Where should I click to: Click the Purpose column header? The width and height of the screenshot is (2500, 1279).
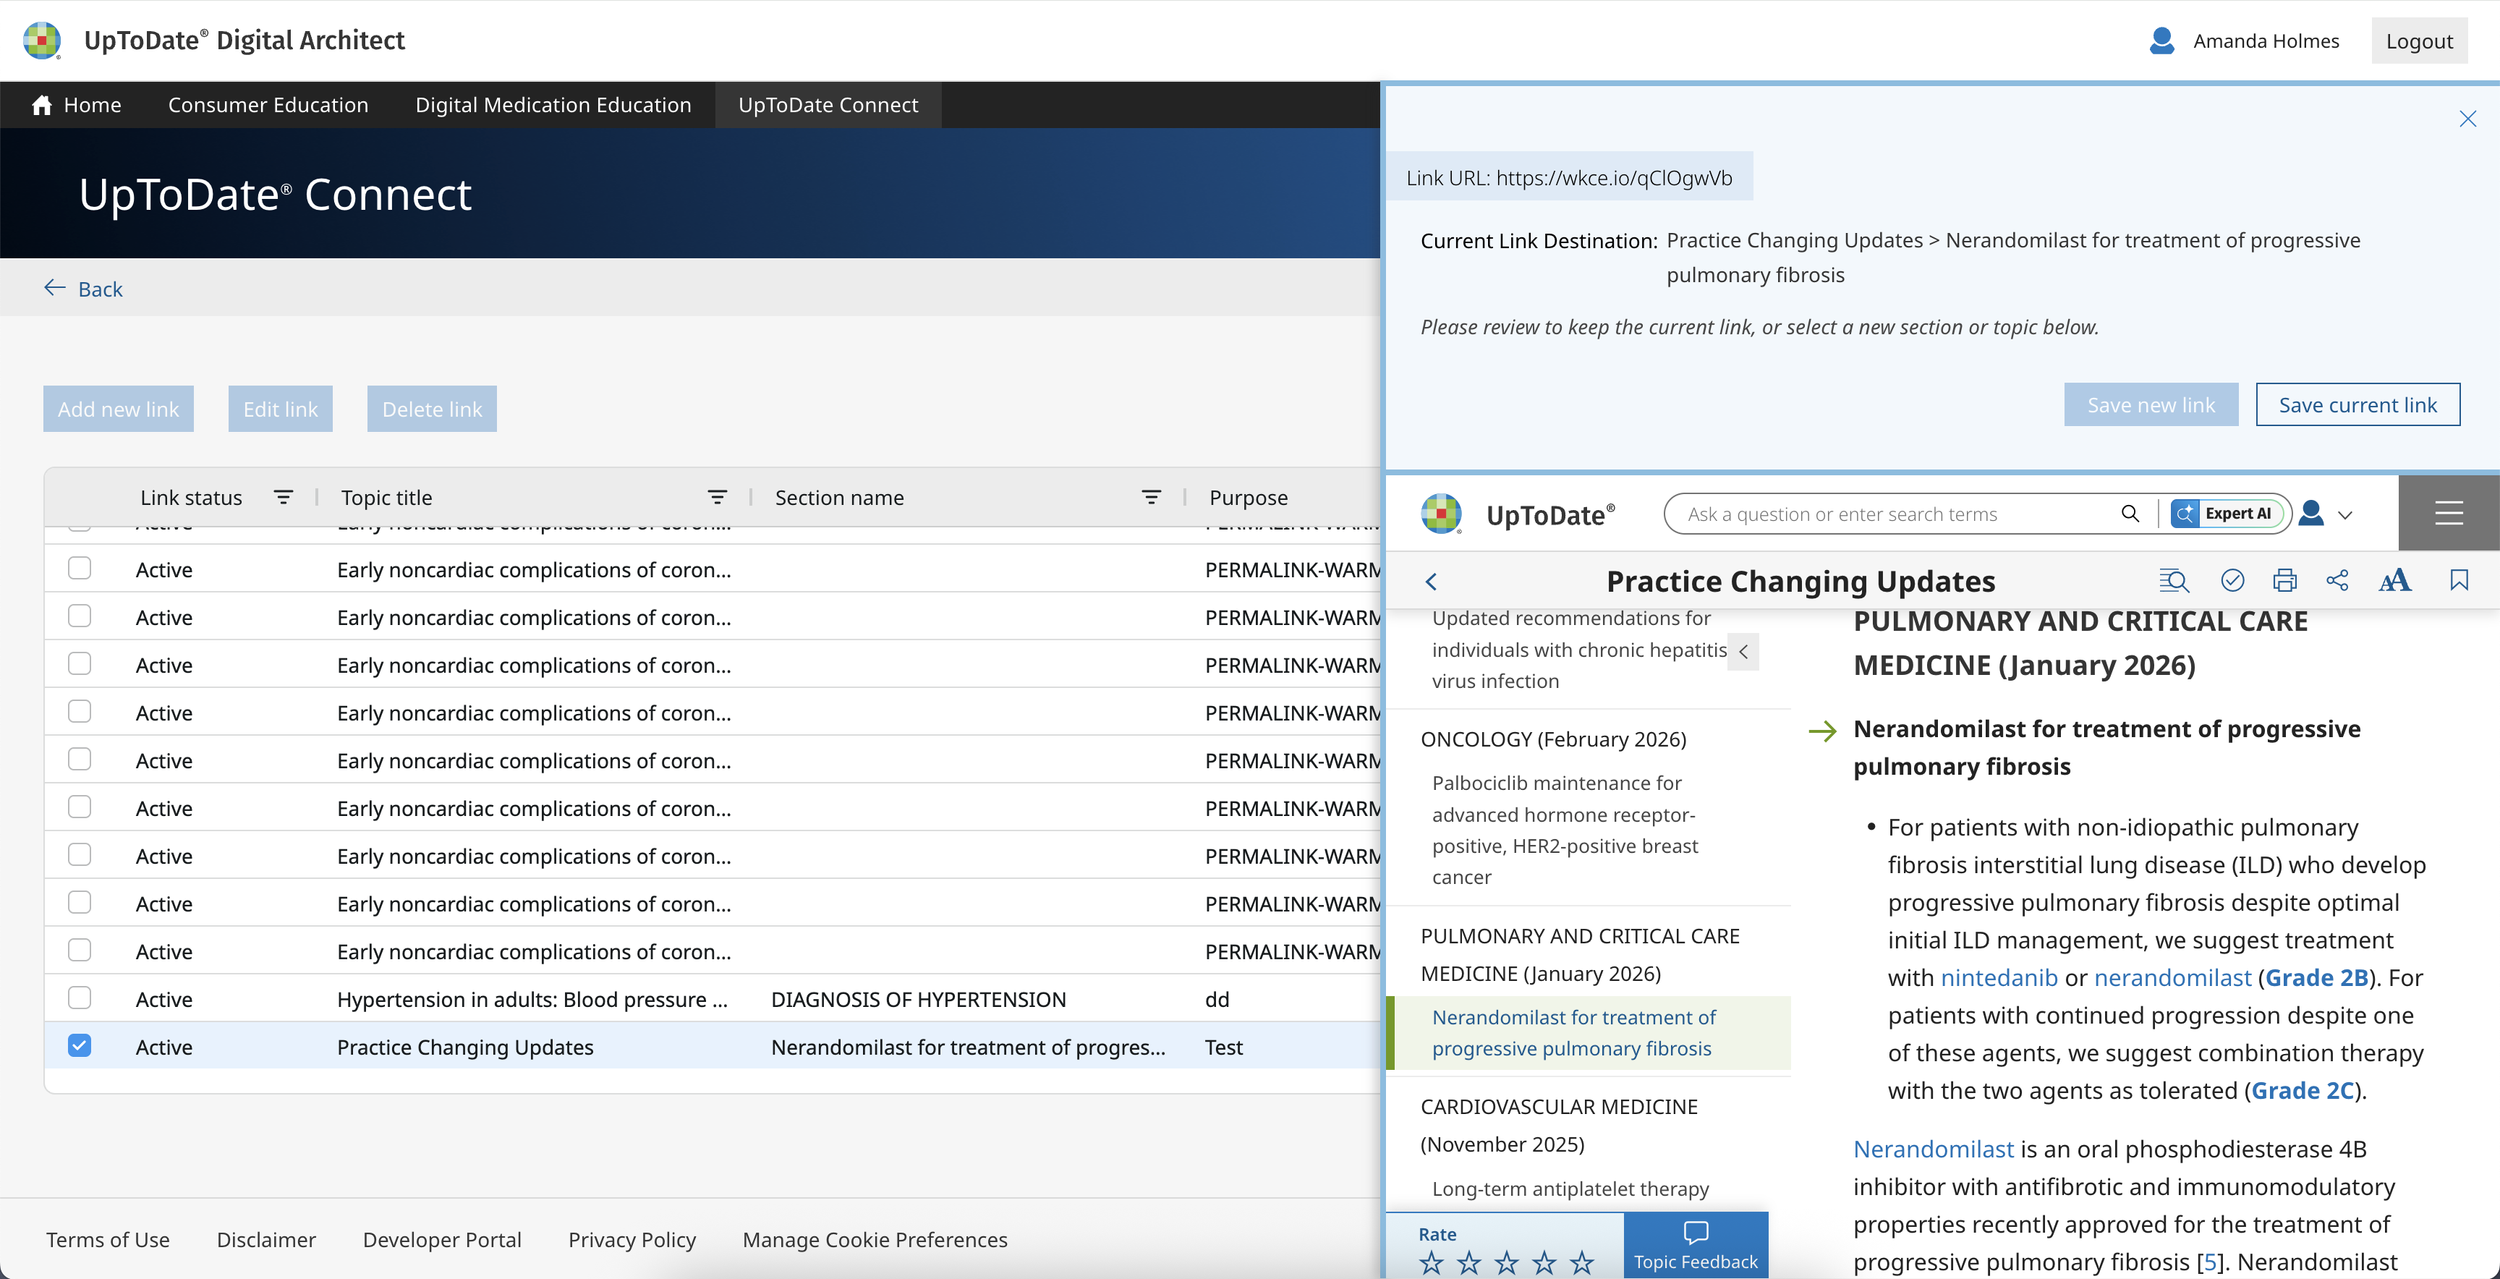(x=1248, y=497)
